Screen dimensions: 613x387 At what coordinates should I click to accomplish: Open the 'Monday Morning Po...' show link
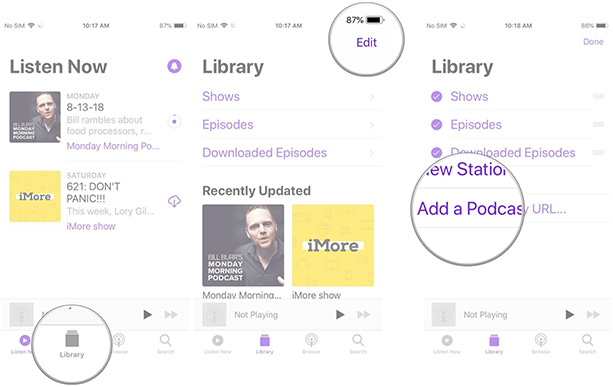click(x=113, y=146)
